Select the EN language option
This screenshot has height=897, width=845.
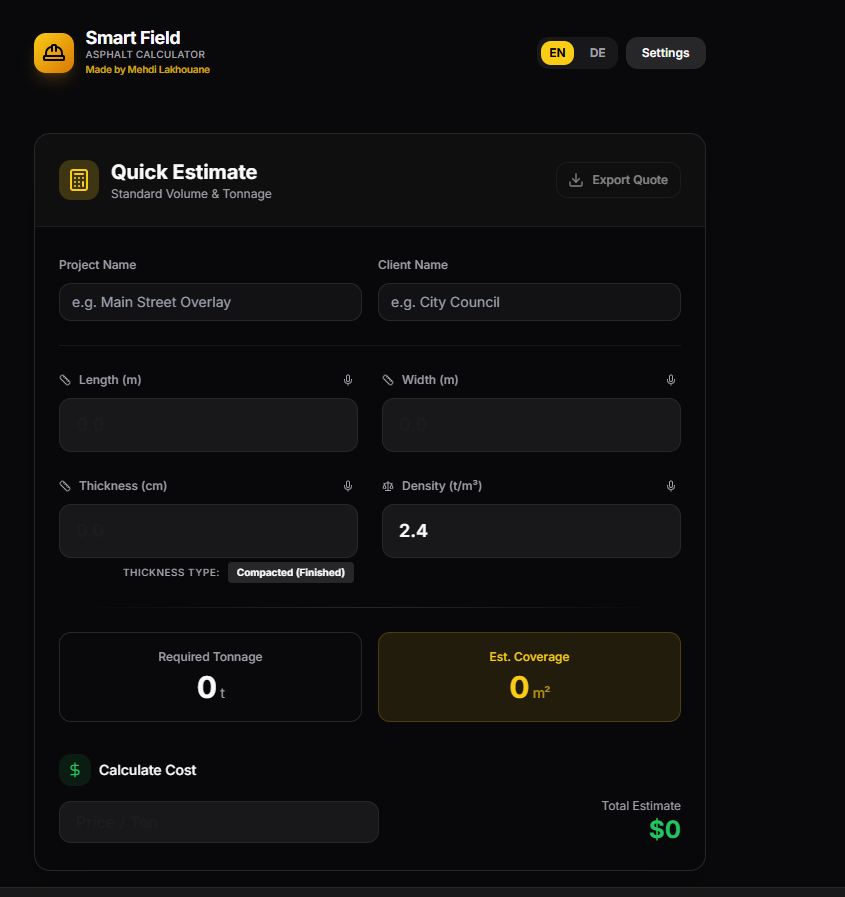pyautogui.click(x=557, y=52)
